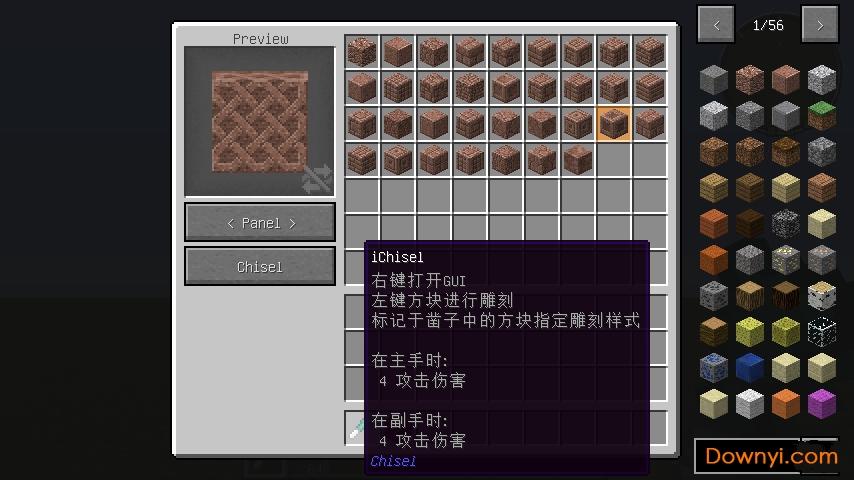Choose the Wet Sponge block icon
Screen dimensions: 854x480
point(785,331)
